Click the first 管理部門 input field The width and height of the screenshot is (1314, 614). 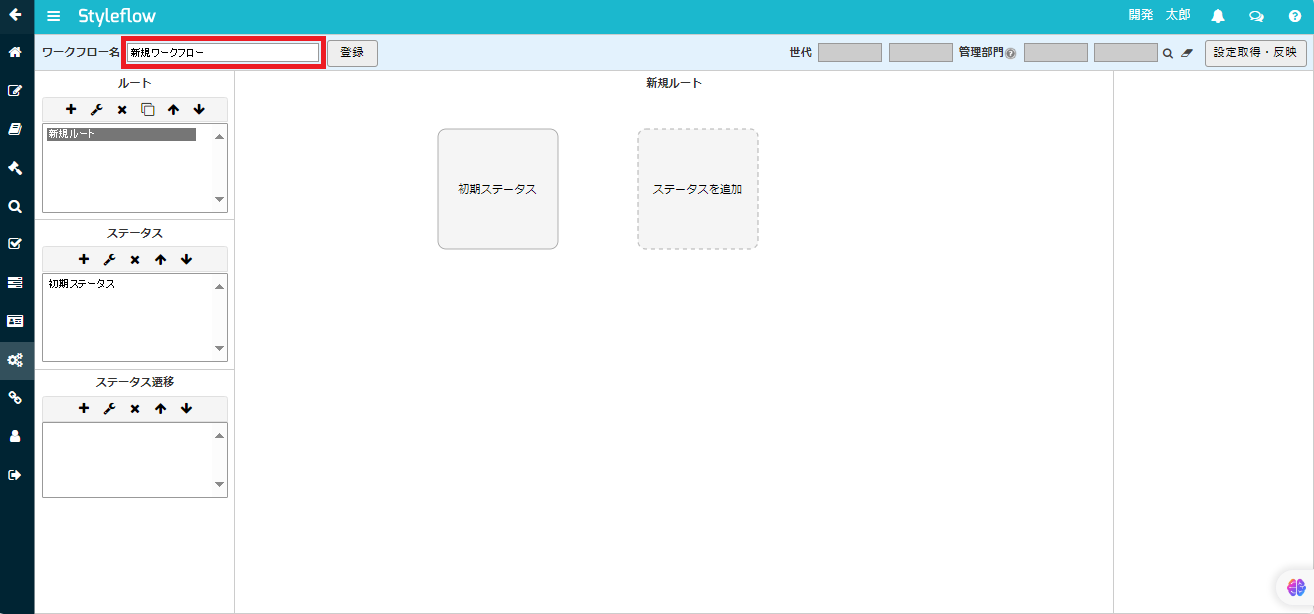(1056, 53)
